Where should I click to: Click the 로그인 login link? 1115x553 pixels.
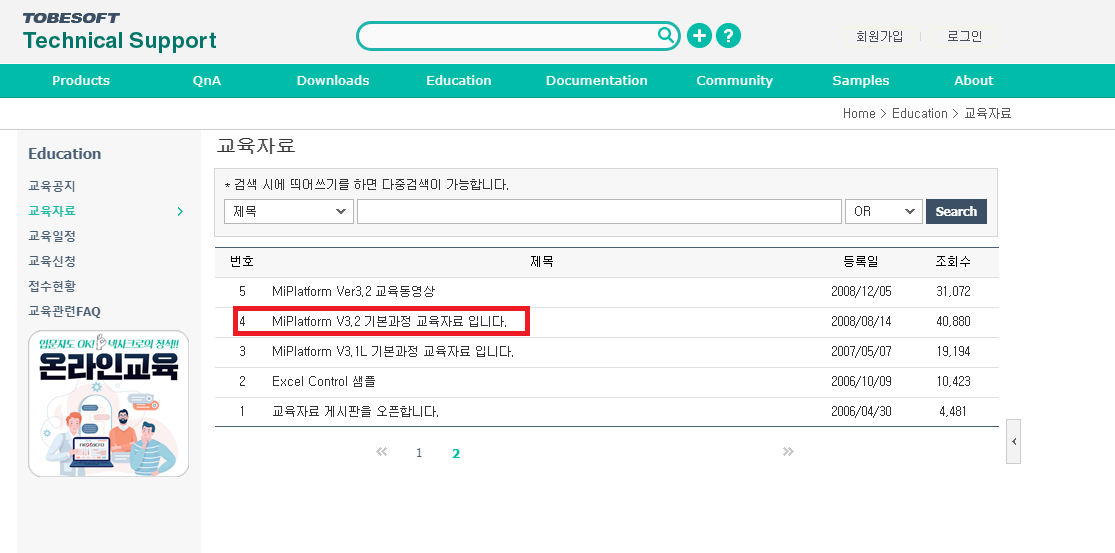pyautogui.click(x=964, y=36)
